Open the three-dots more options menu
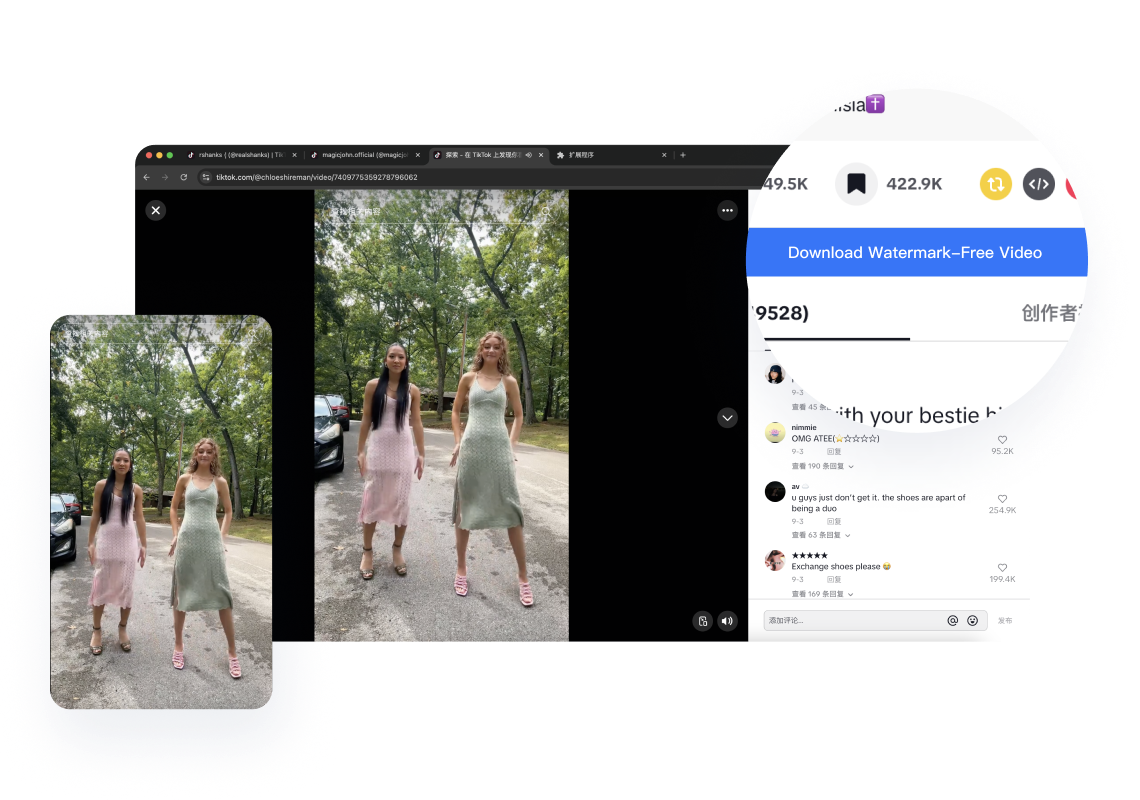Screen dimensions: 1140x800 click(727, 210)
